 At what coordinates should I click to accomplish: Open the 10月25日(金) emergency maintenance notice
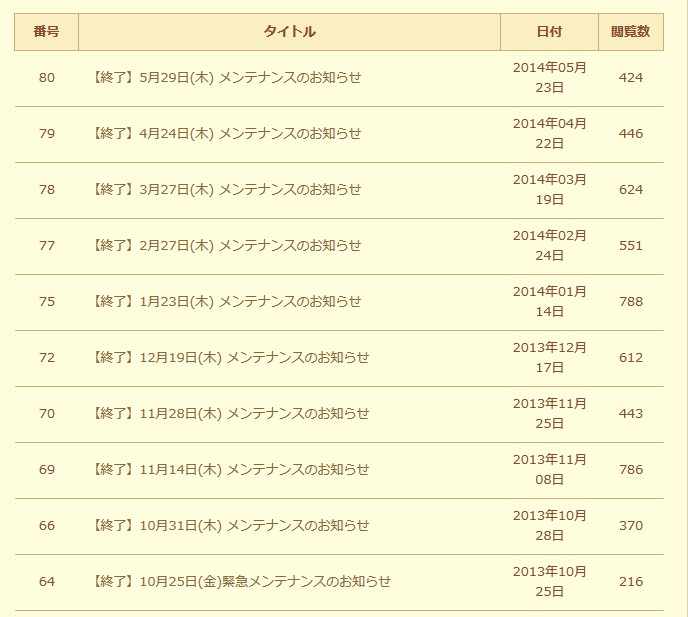coord(241,582)
